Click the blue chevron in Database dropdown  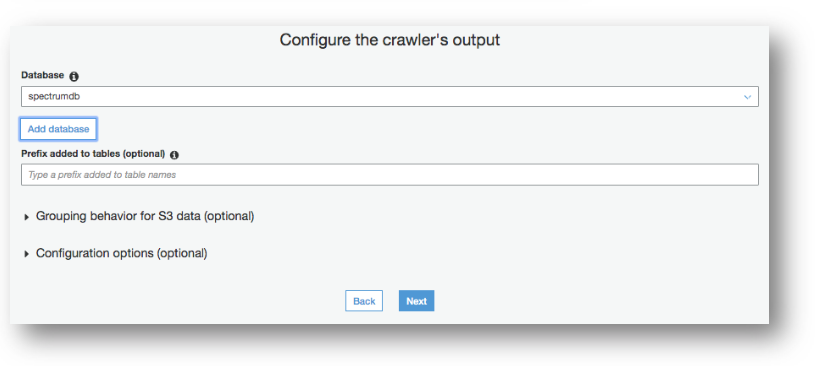coord(747,97)
